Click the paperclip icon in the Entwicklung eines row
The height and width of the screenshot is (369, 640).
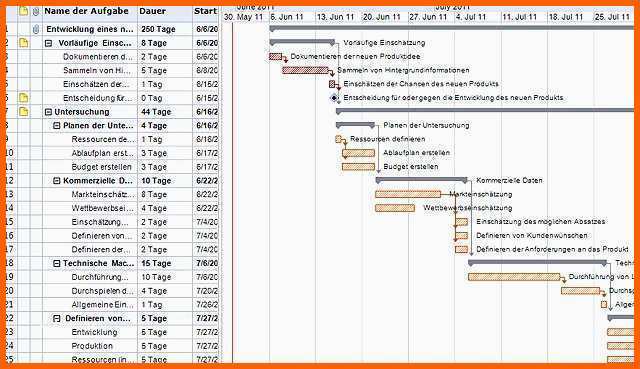click(36, 29)
